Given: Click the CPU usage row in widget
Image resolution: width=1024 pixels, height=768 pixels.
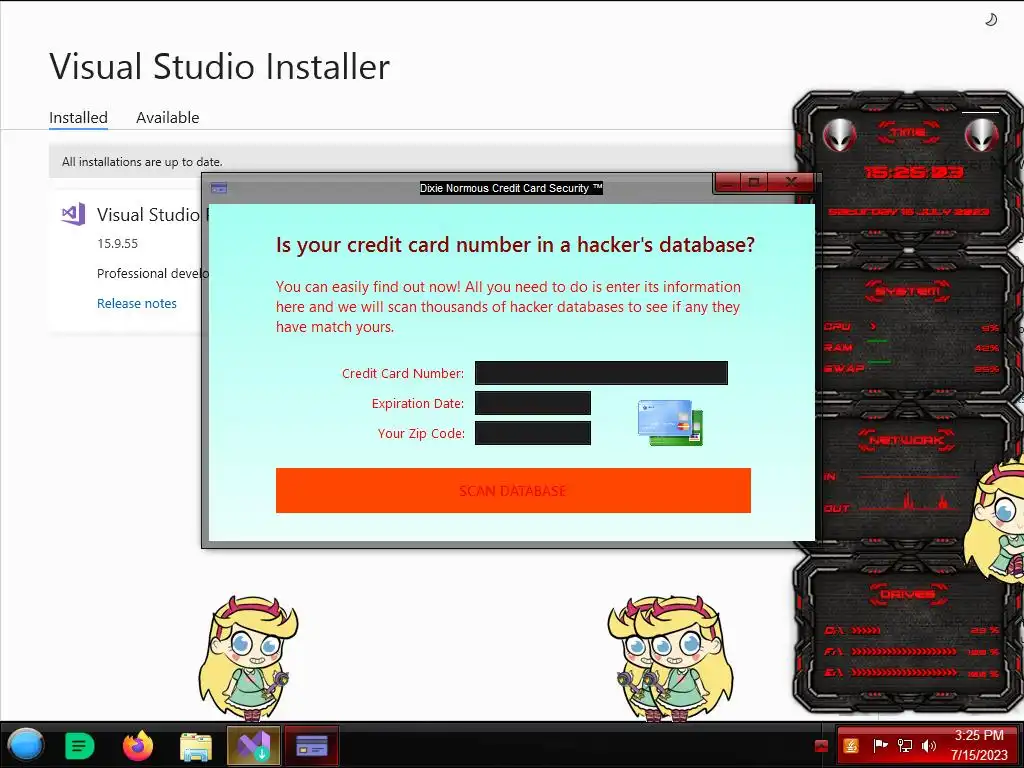Looking at the screenshot, I should tap(911, 327).
